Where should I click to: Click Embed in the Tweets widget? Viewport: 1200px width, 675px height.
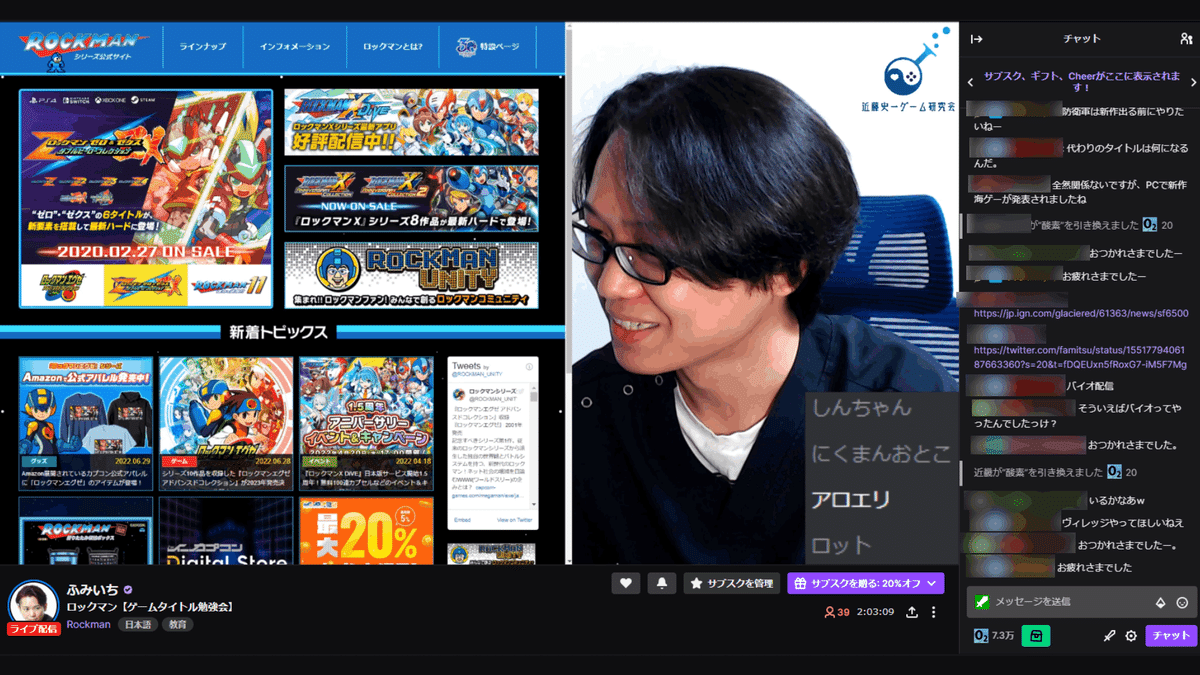pos(463,520)
